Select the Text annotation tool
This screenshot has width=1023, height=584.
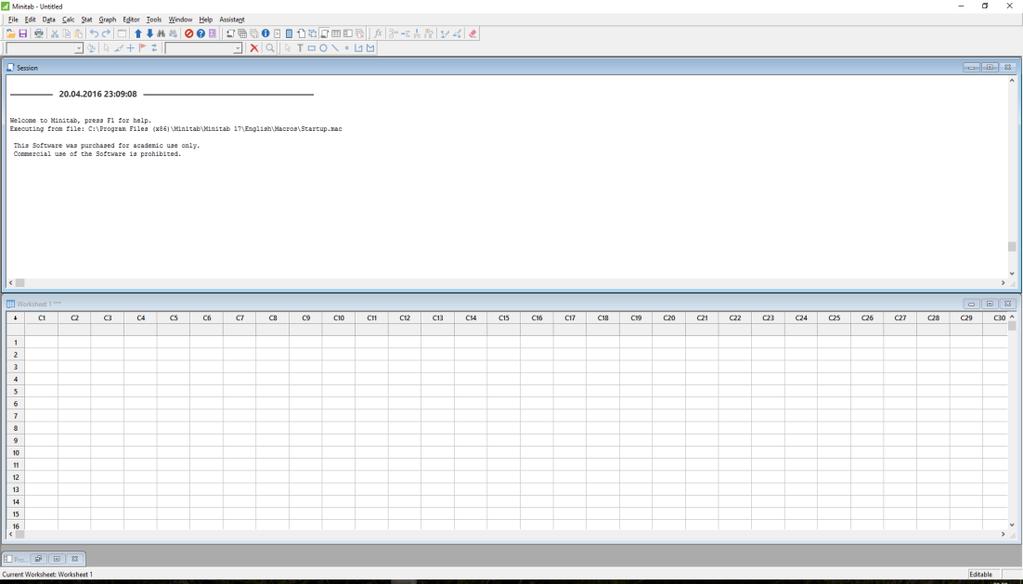click(x=300, y=48)
